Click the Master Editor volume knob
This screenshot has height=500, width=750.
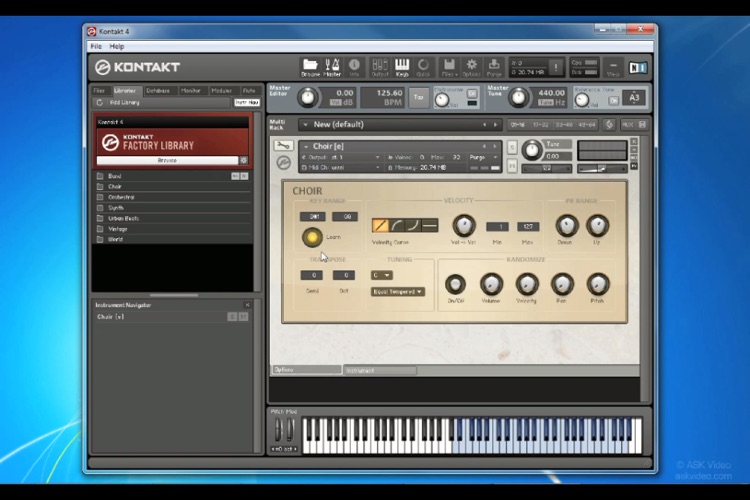click(308, 97)
